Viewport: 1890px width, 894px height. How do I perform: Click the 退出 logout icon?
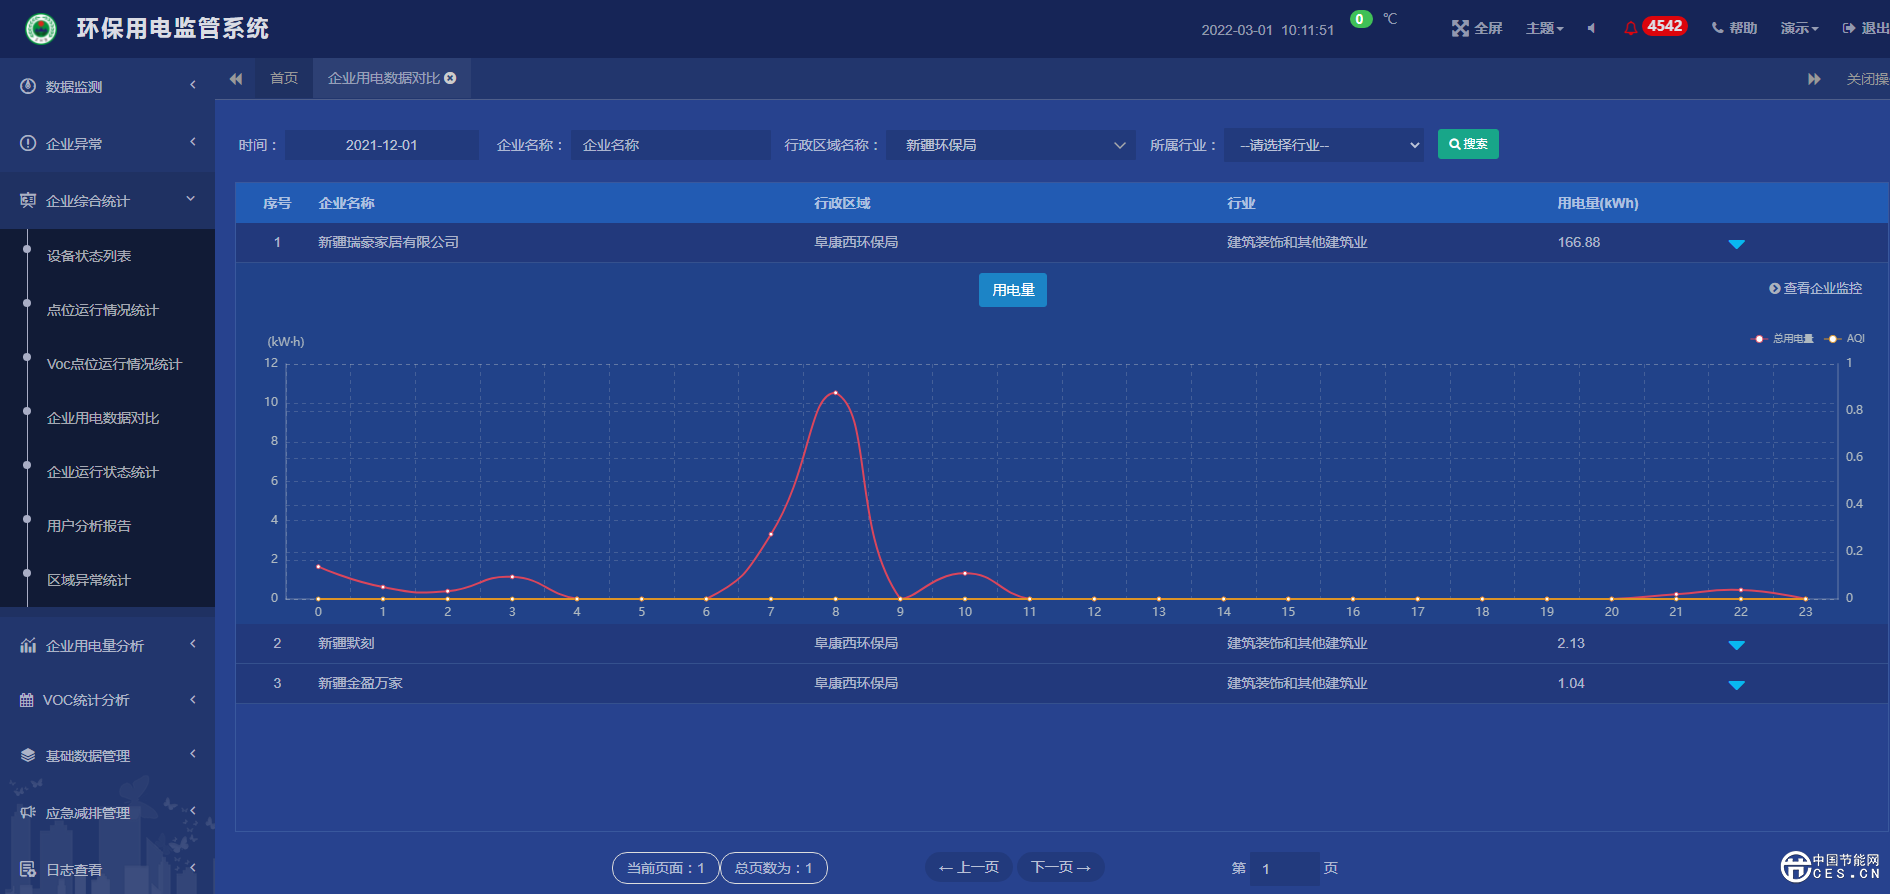1849,28
